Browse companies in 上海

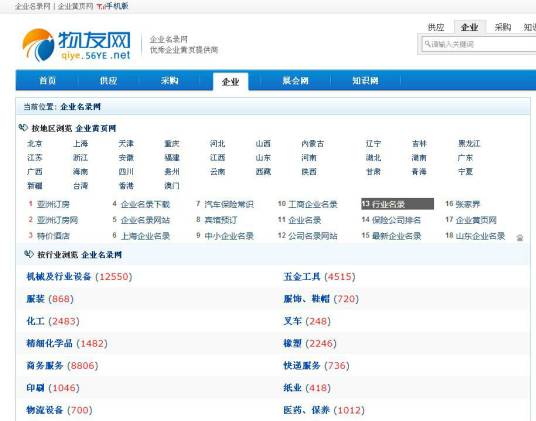80,144
